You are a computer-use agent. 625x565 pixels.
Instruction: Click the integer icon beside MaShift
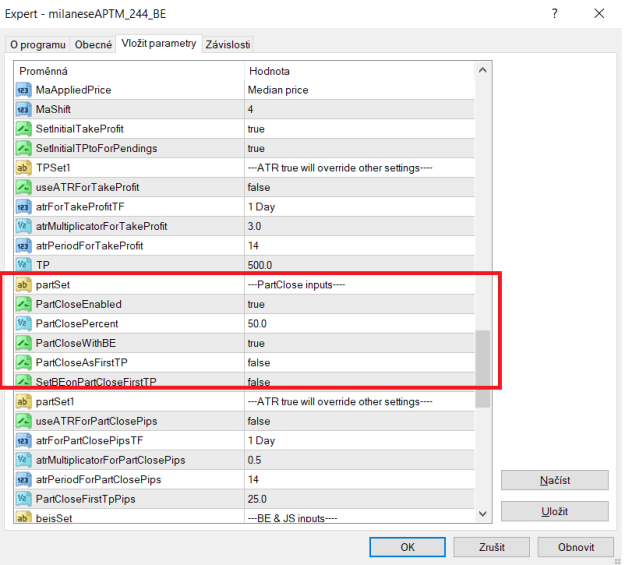point(23,109)
